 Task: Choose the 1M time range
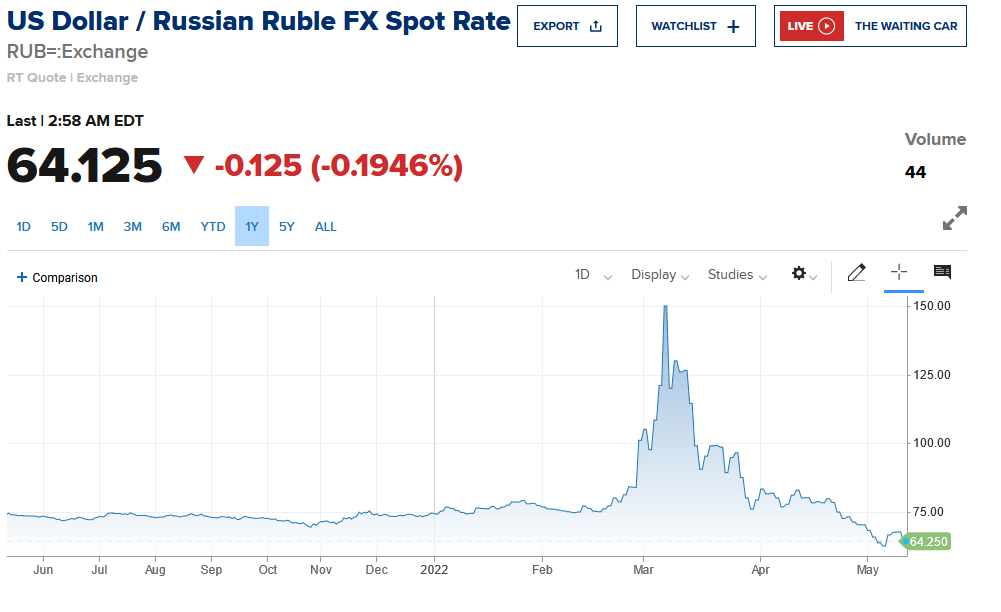[x=96, y=227]
